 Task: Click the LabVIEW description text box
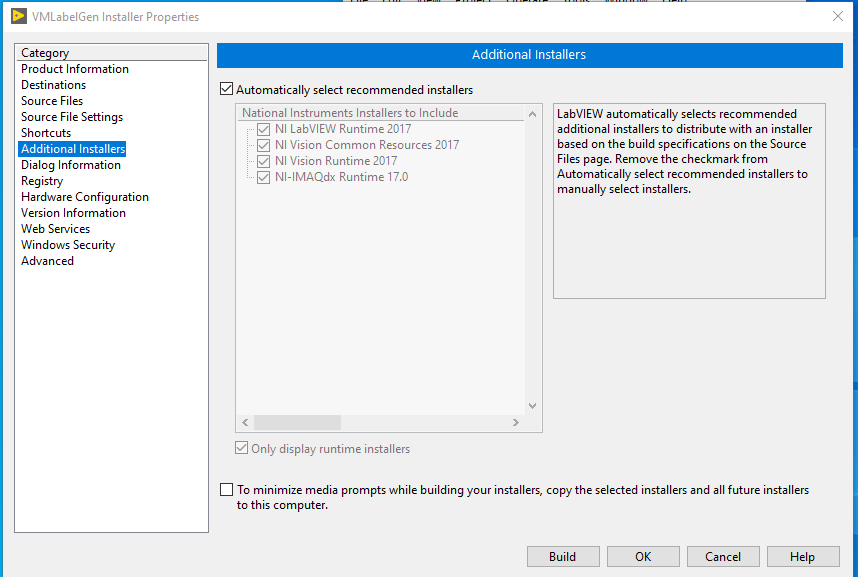(x=689, y=201)
